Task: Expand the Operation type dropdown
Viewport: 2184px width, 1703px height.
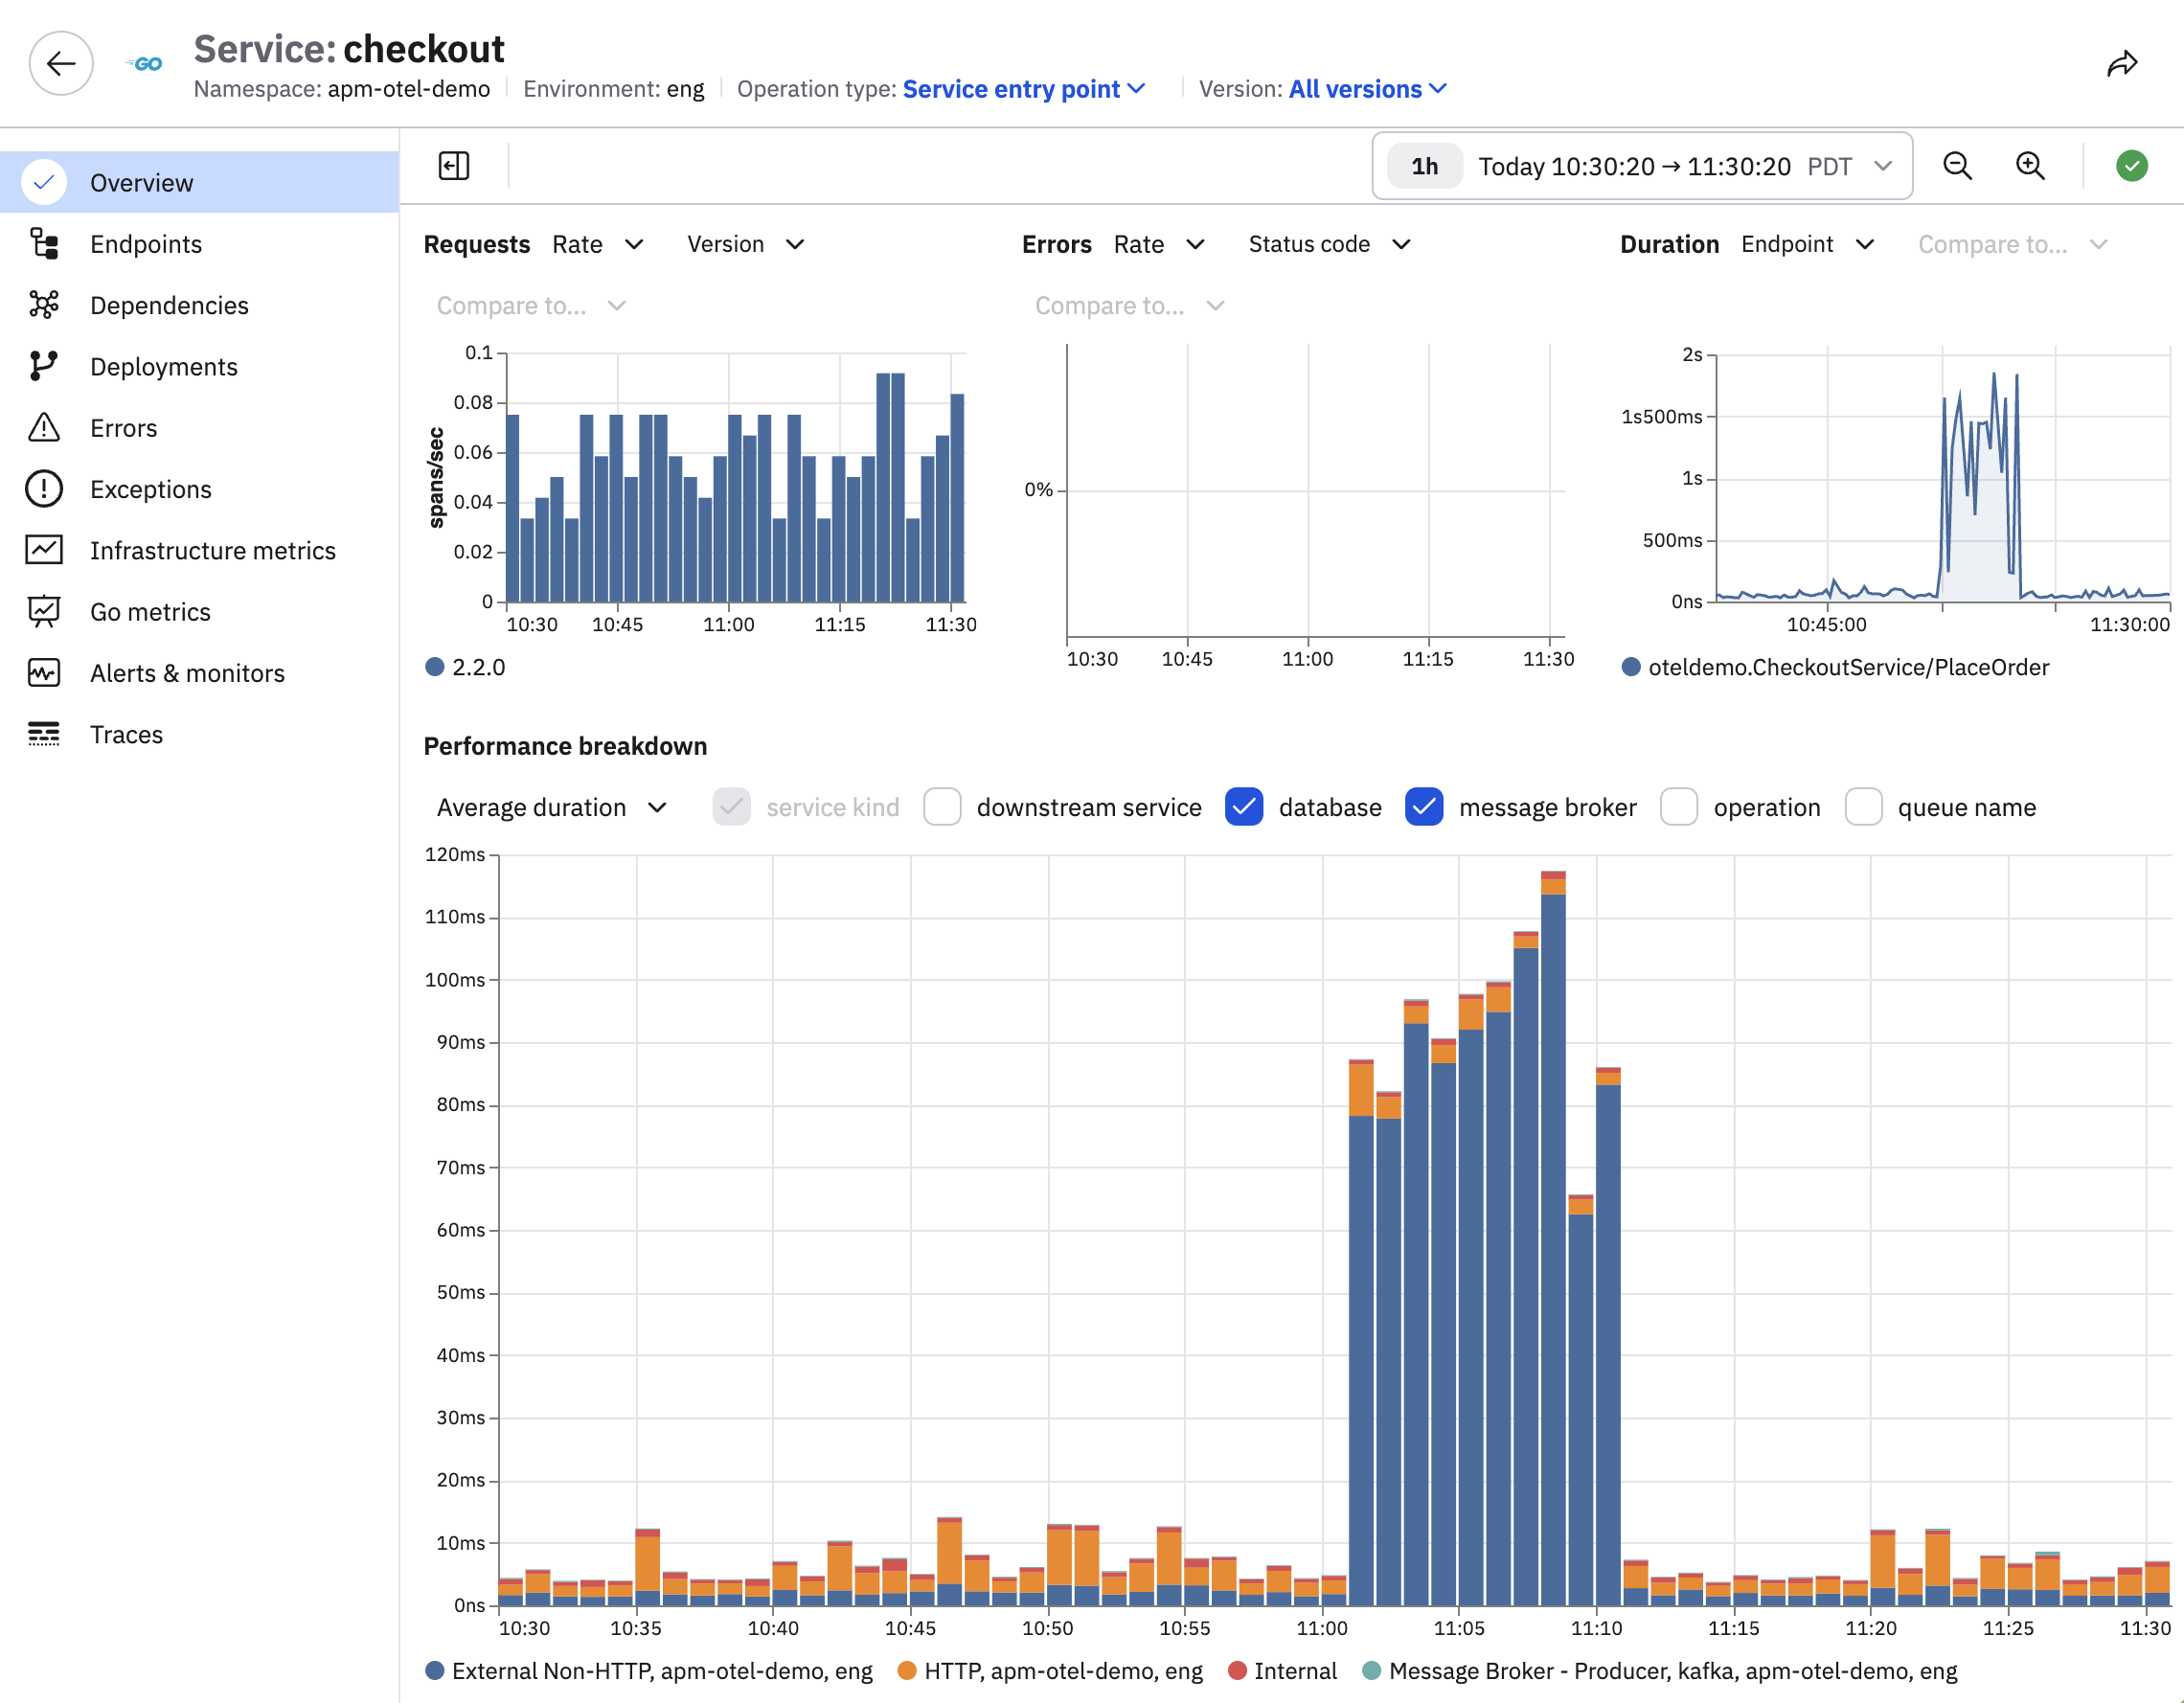Action: (1023, 89)
